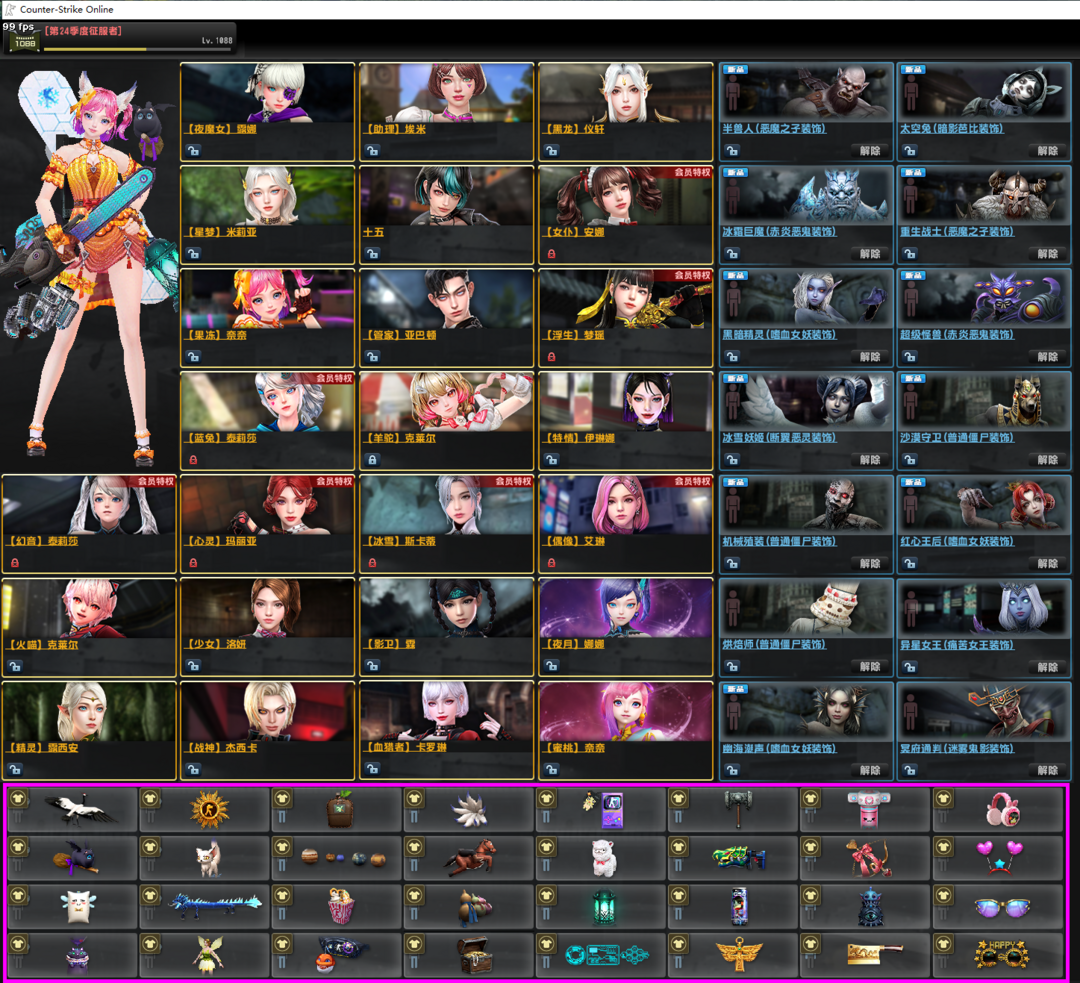Select the popcorn bucket accessory

pos(342,907)
